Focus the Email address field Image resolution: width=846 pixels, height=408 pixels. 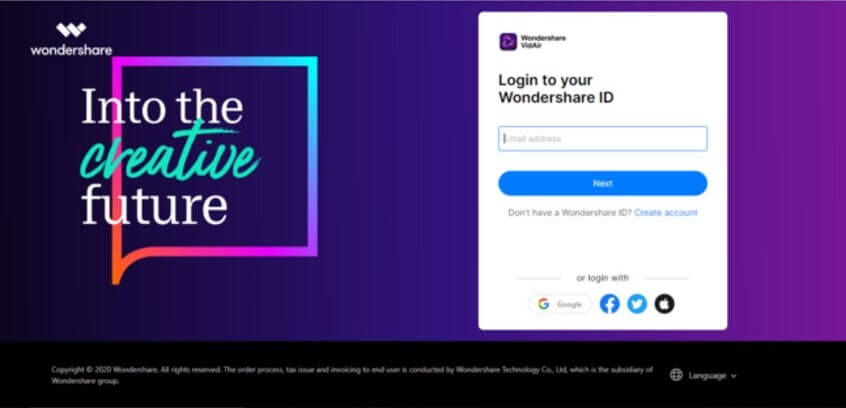(x=603, y=139)
